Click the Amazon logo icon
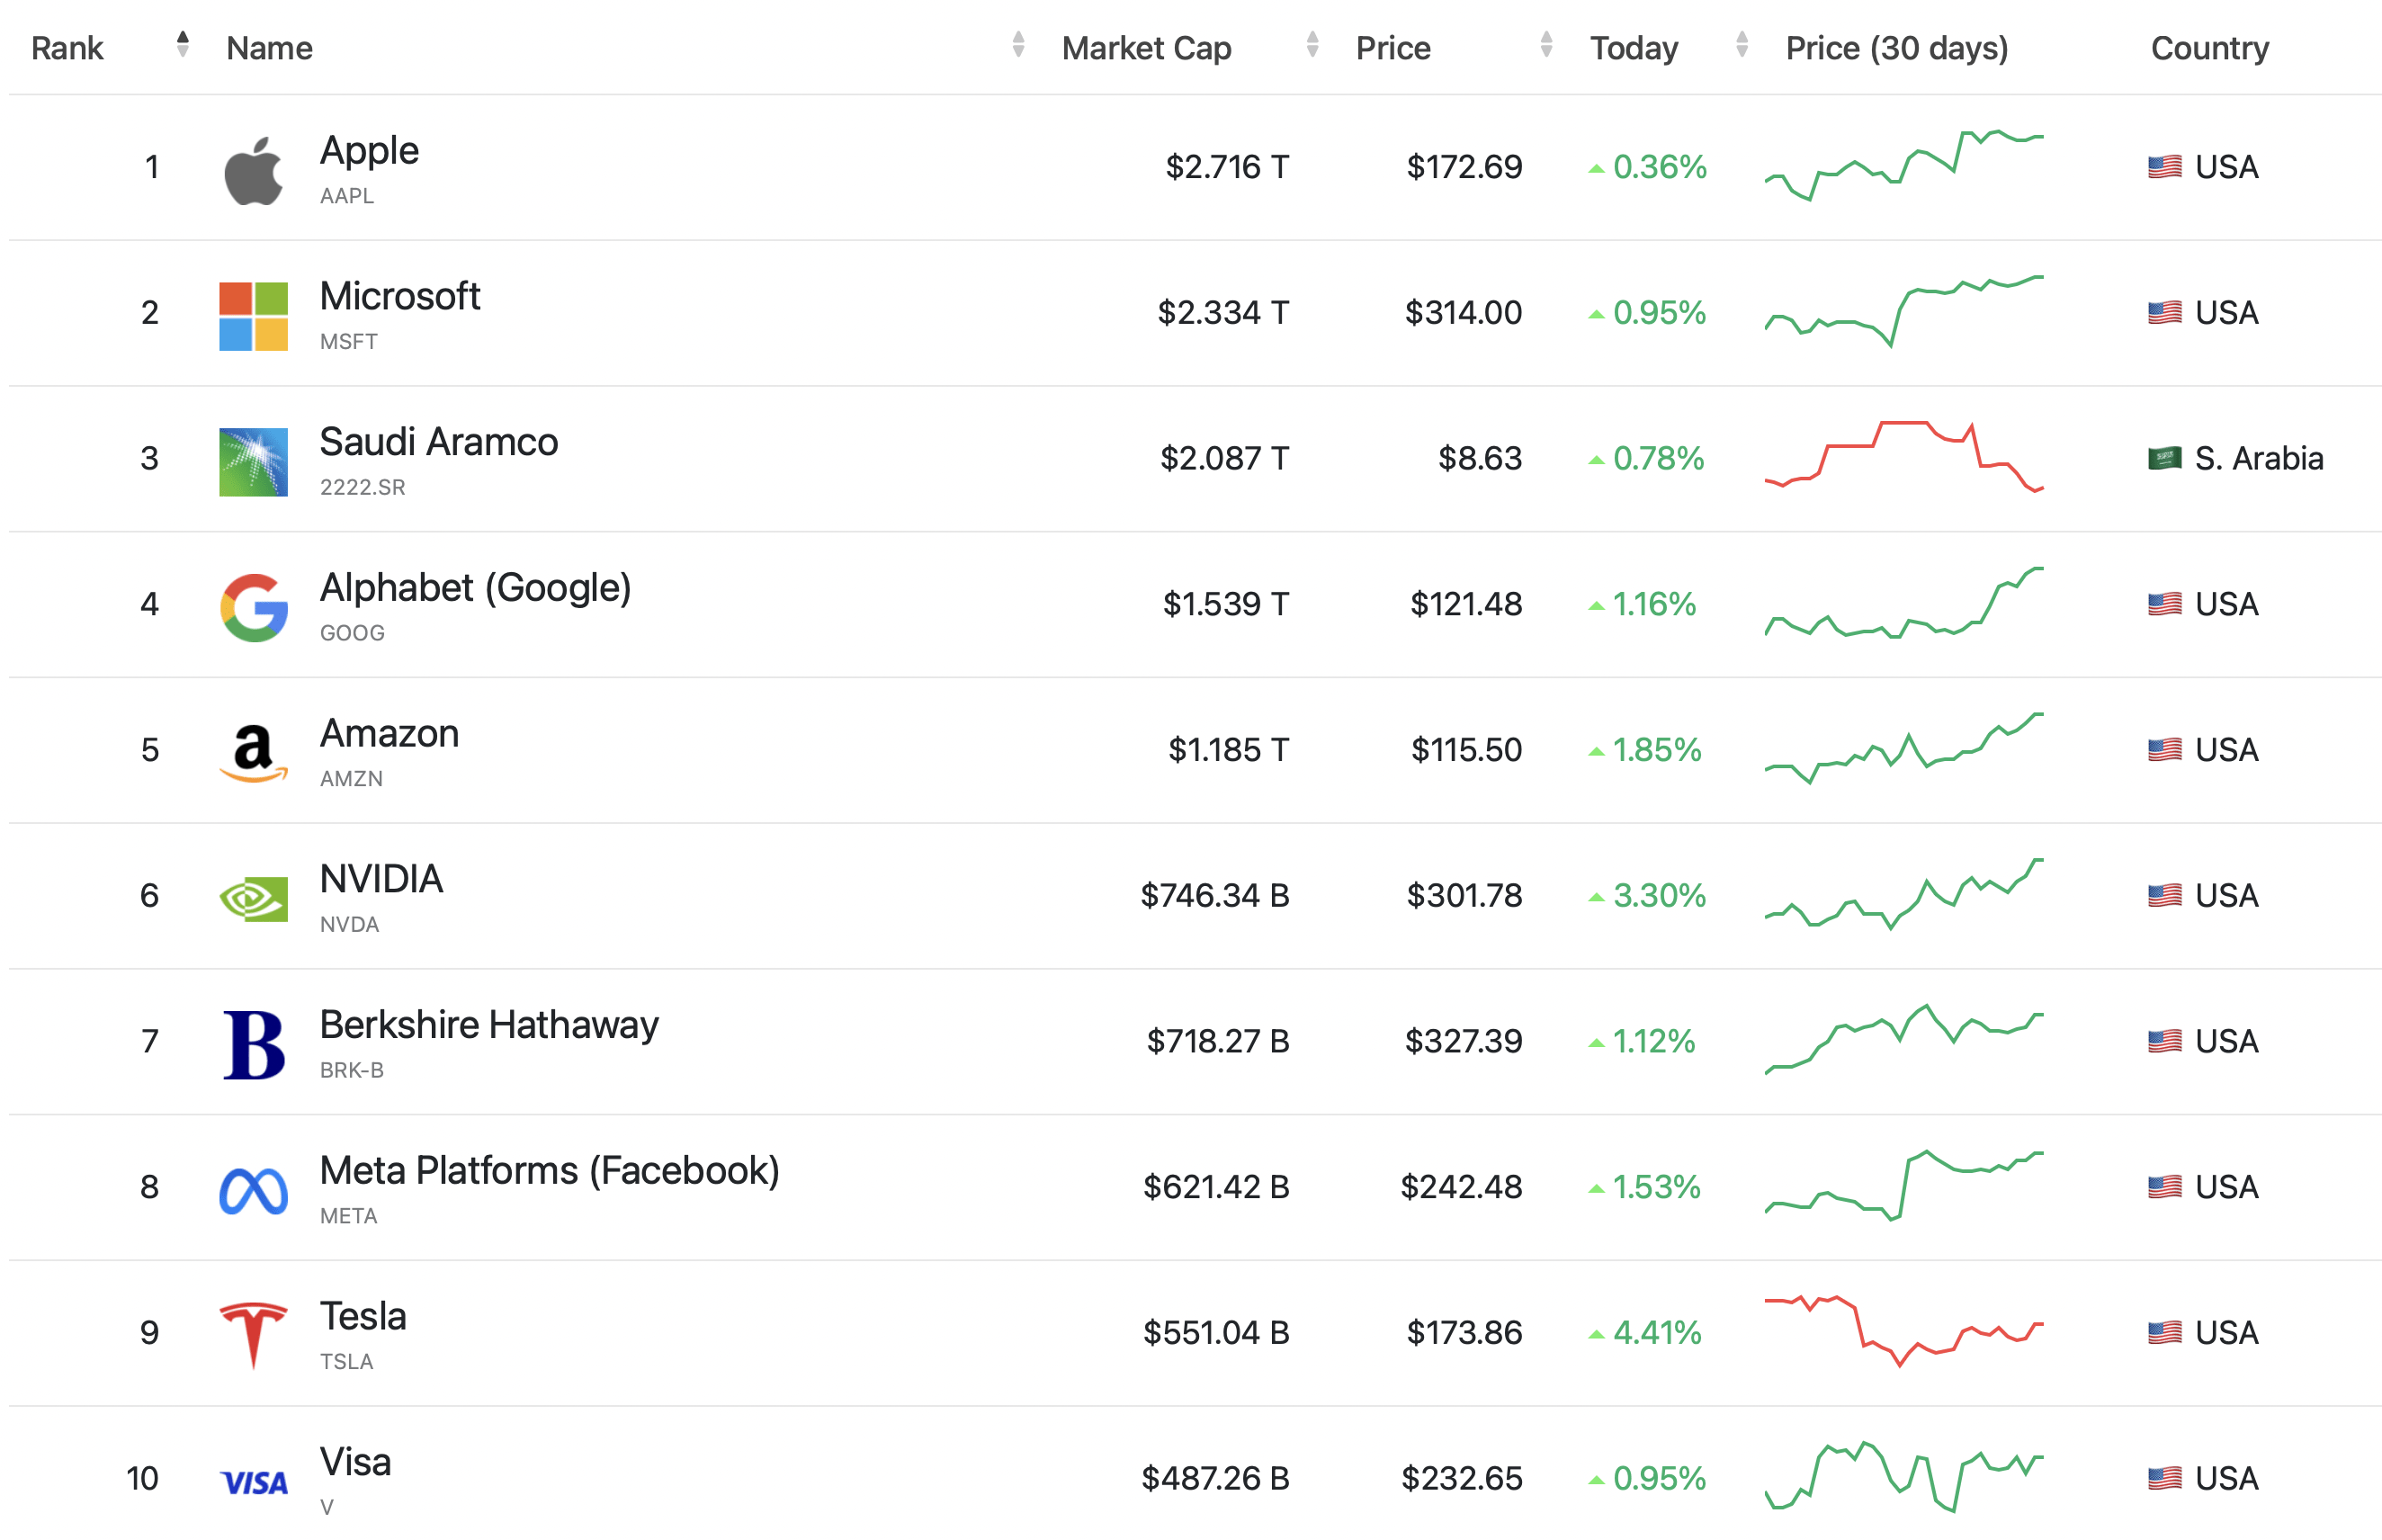The image size is (2382, 1540). click(x=253, y=752)
